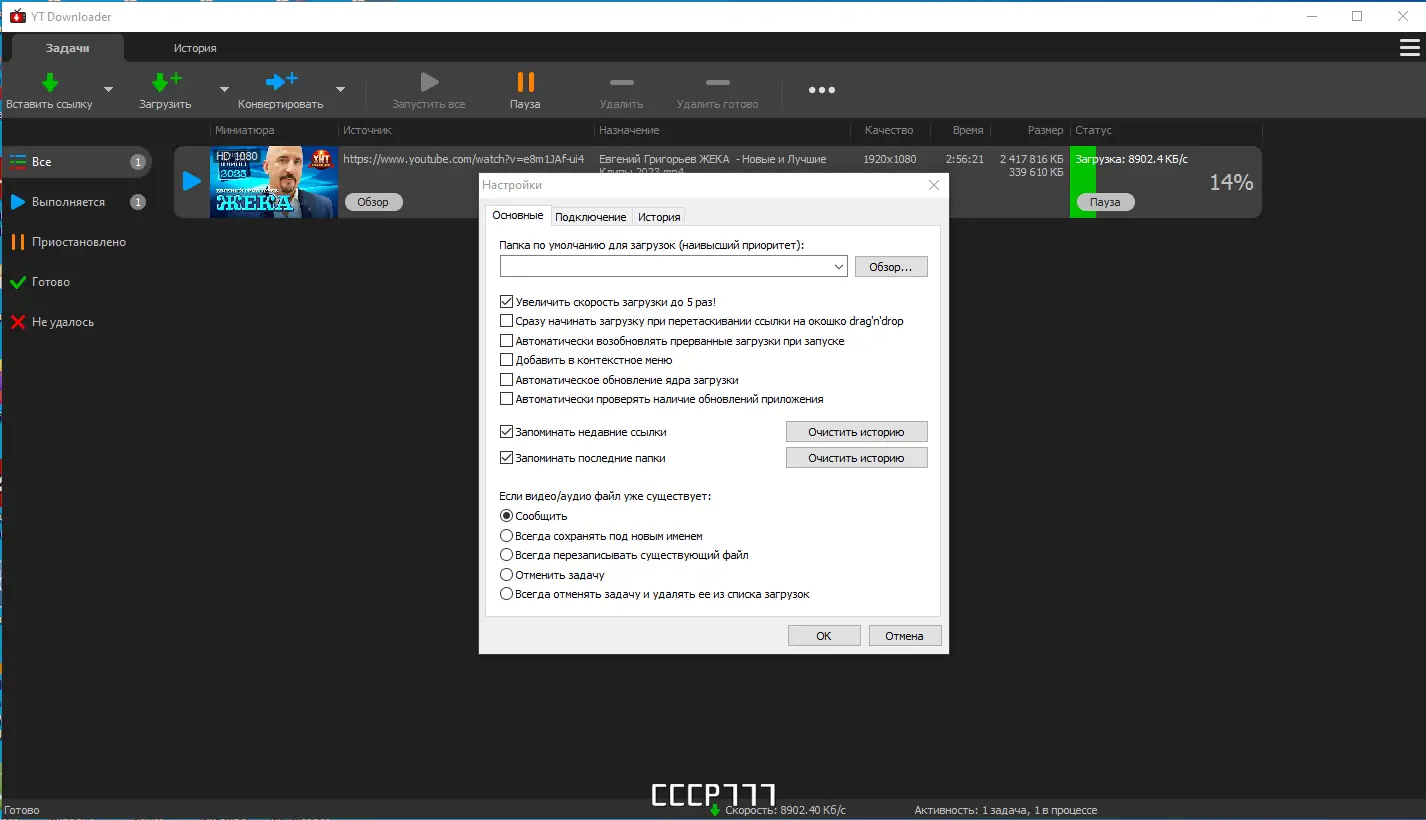Switch to the Задачи tab

click(x=67, y=48)
